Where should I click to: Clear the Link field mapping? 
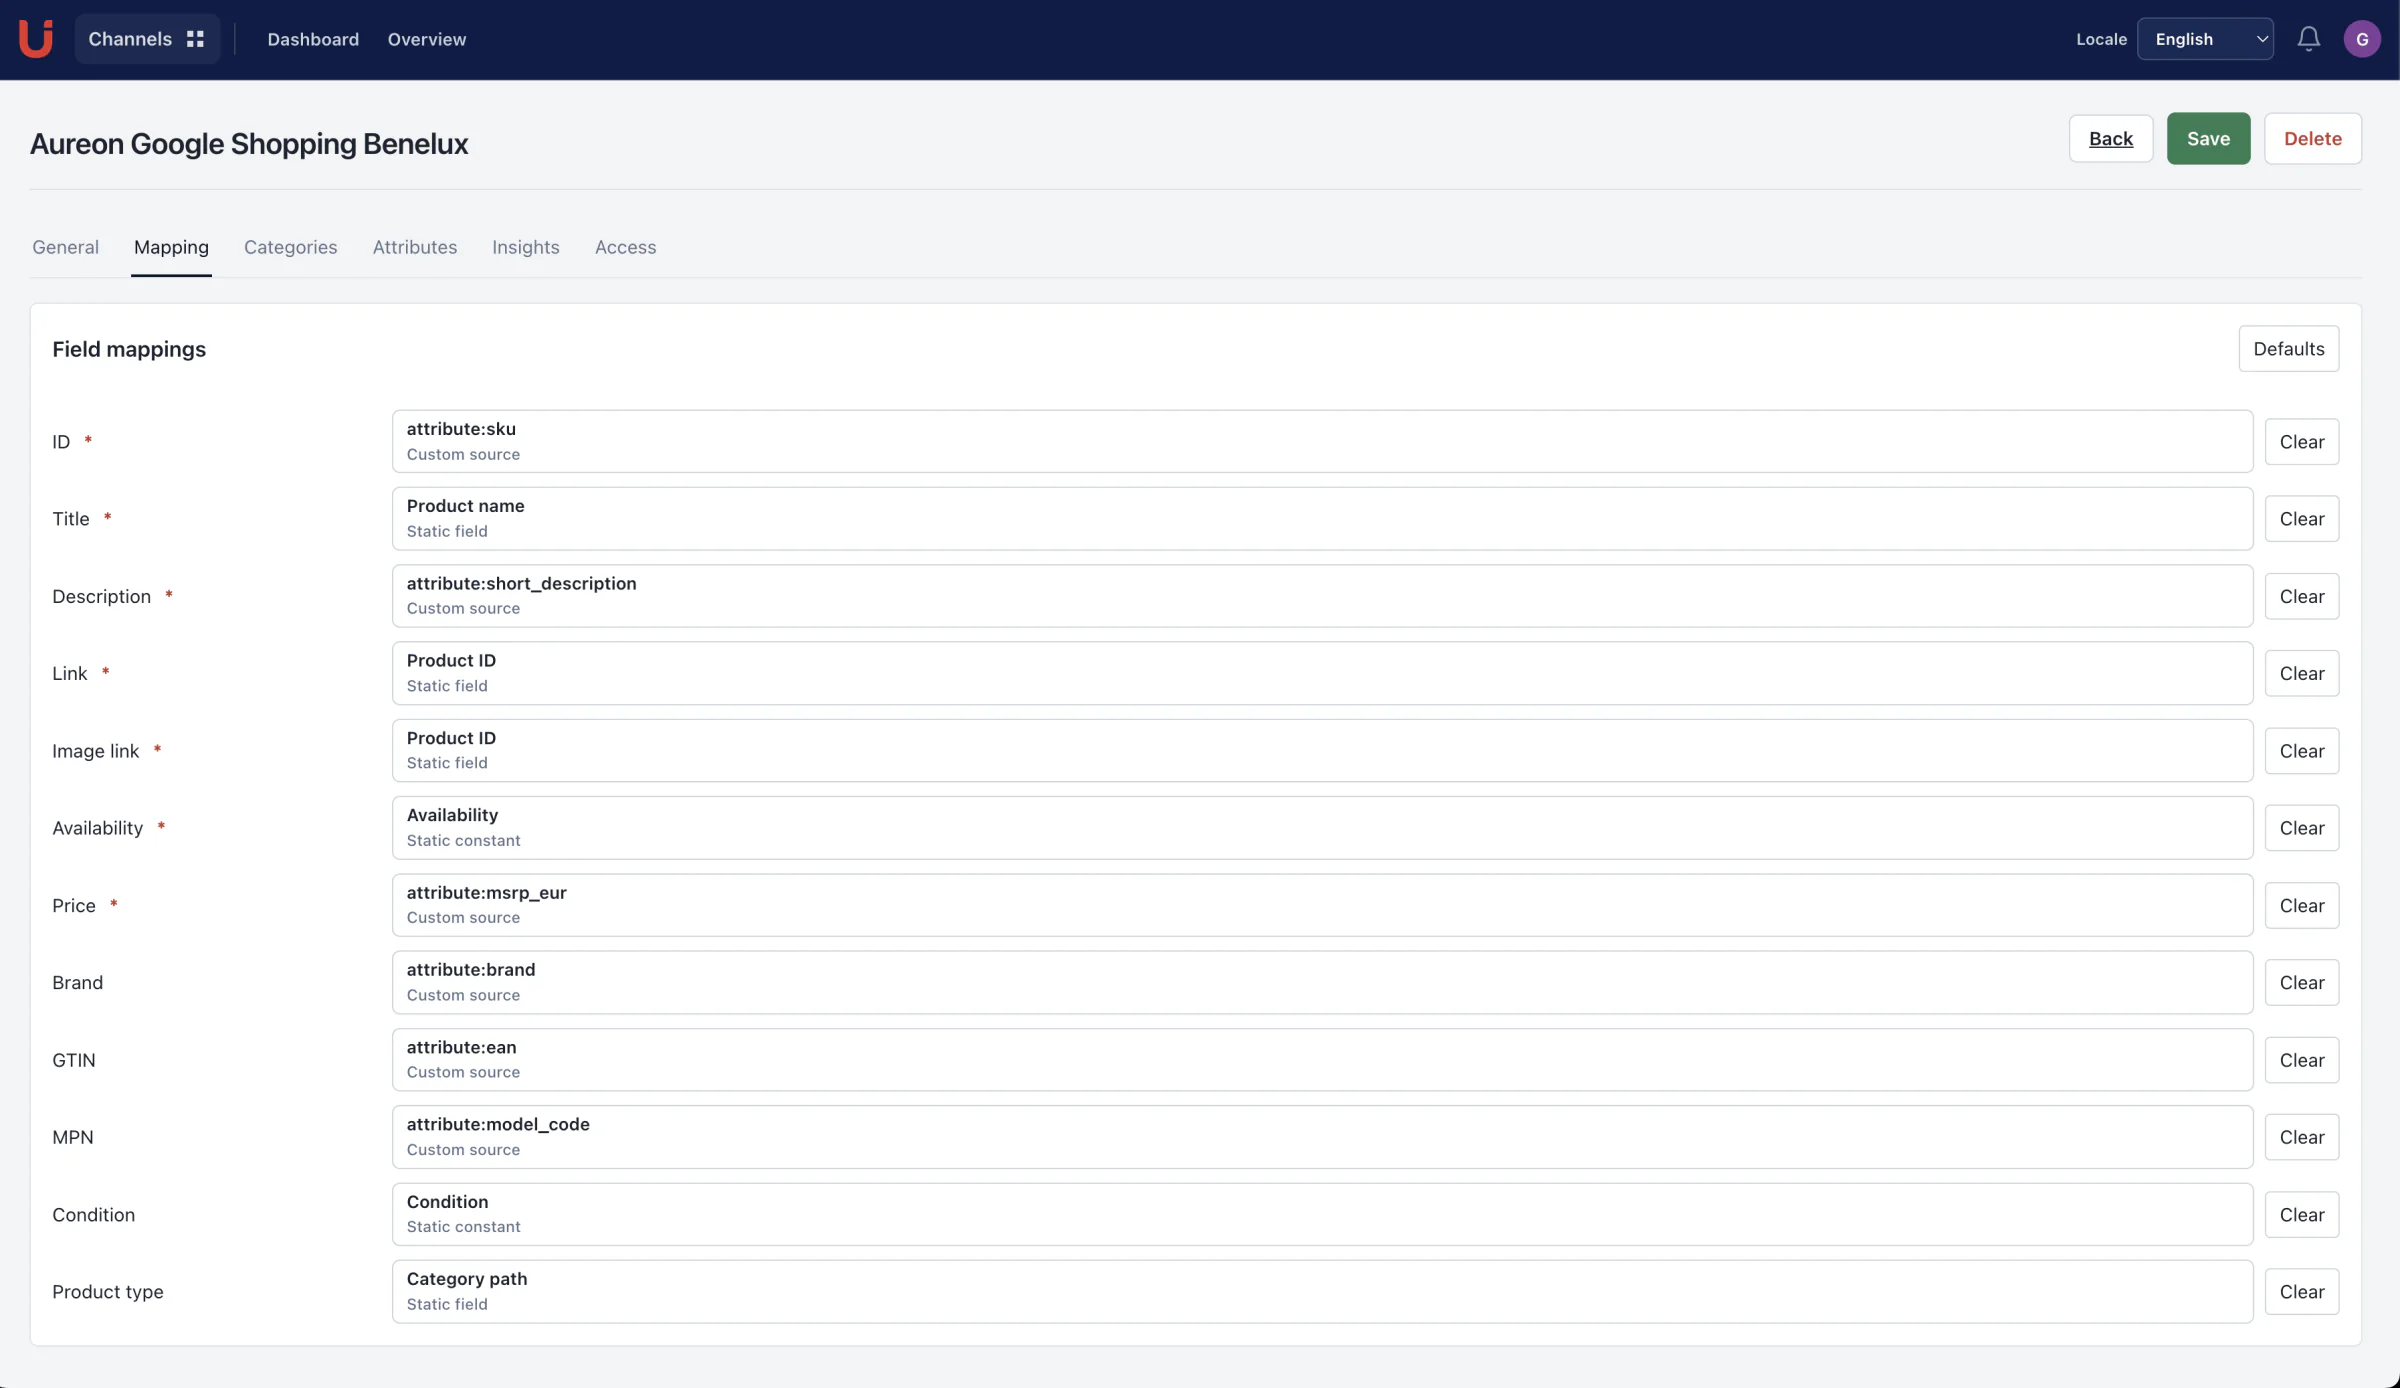point(2302,673)
